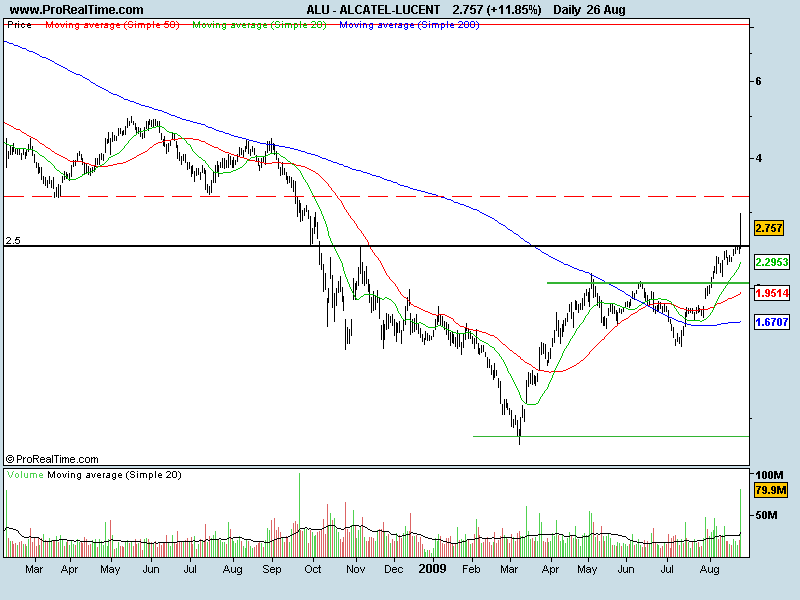Click the Feb label on the time axis
This screenshot has height=600, width=800.
coord(471,569)
